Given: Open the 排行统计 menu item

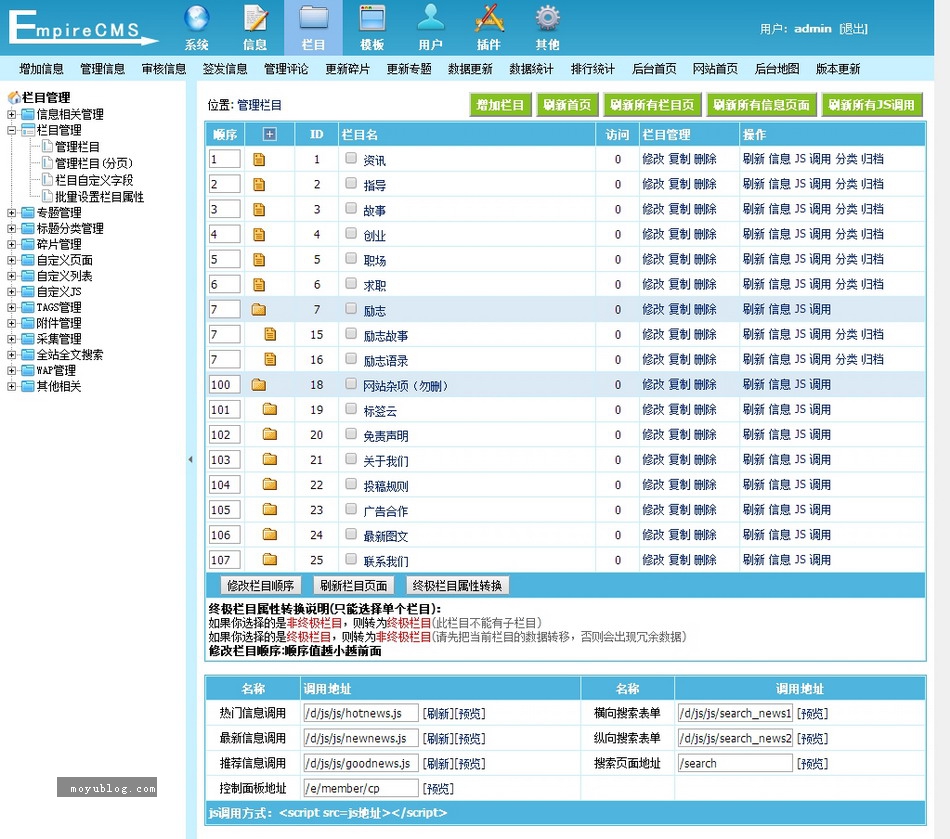Looking at the screenshot, I should 593,69.
